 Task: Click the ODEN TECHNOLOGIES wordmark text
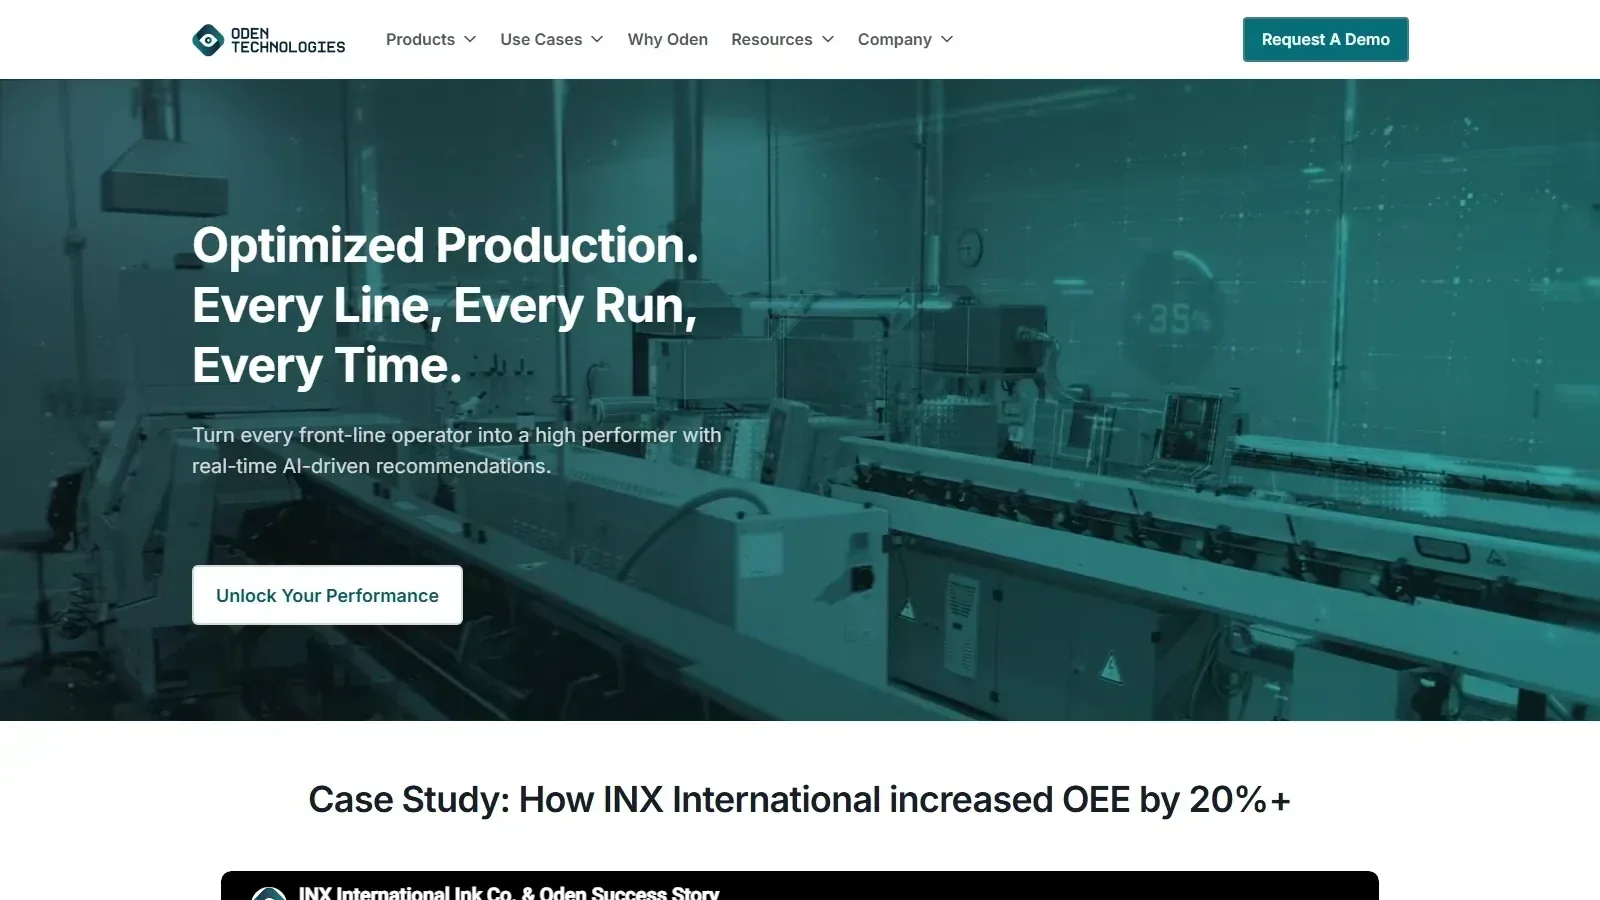pyautogui.click(x=288, y=40)
